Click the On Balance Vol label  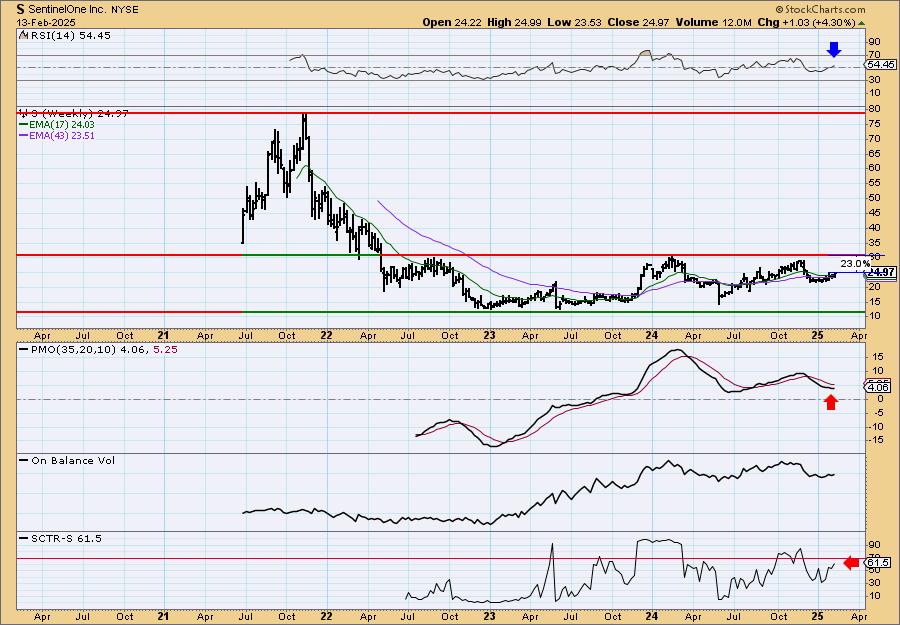tap(73, 460)
